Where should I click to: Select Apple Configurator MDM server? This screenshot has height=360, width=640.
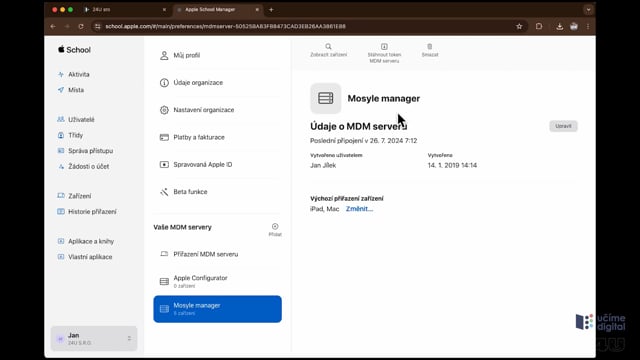click(x=217, y=281)
